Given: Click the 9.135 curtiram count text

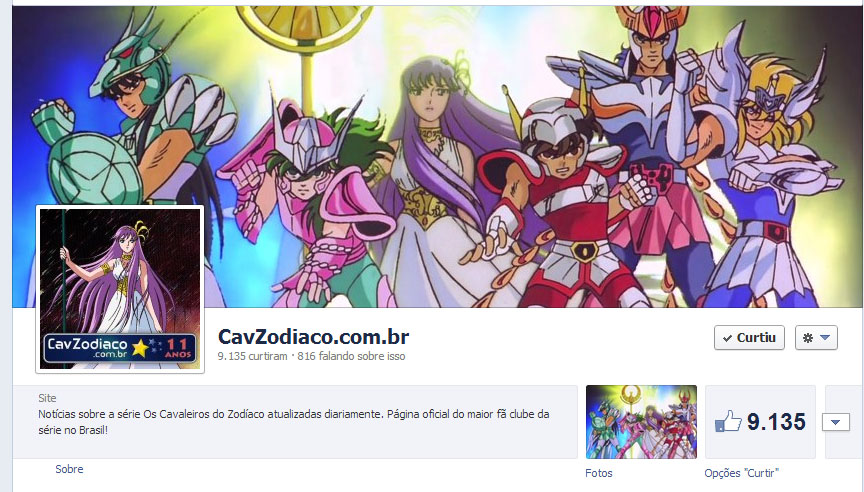Looking at the screenshot, I should pyautogui.click(x=252, y=356).
